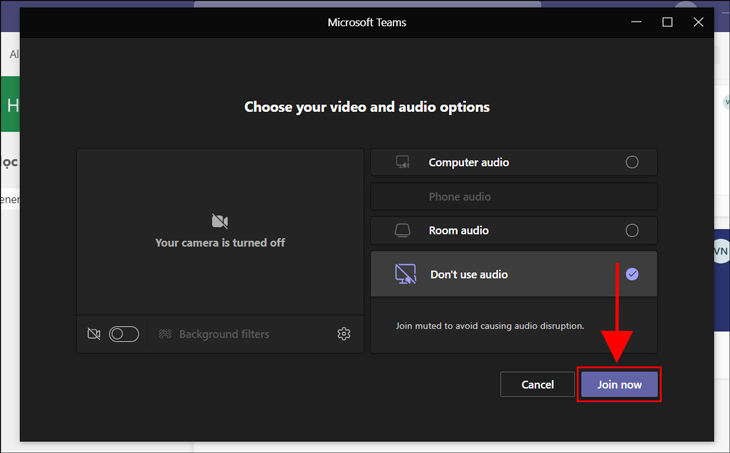
Task: Toggle the camera switch on
Action: [124, 334]
